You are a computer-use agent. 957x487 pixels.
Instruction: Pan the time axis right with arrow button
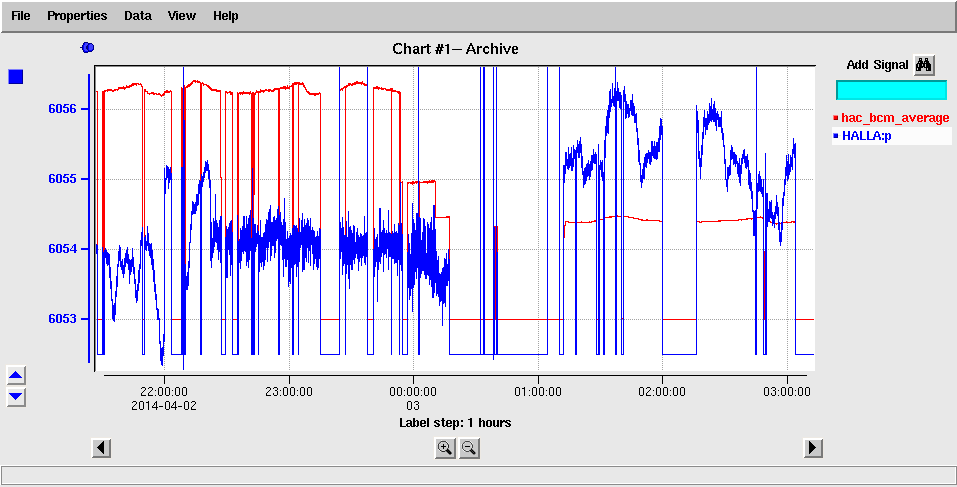click(x=812, y=448)
